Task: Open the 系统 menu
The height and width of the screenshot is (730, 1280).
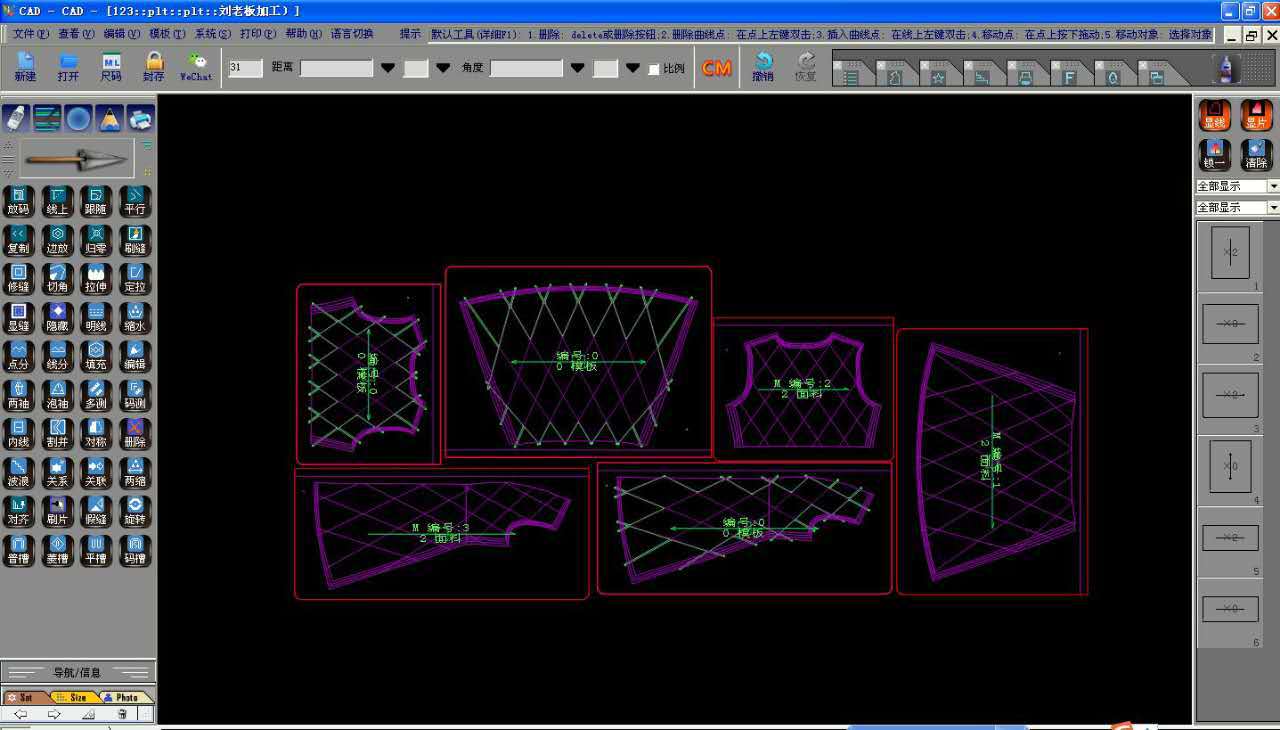Action: (x=213, y=34)
